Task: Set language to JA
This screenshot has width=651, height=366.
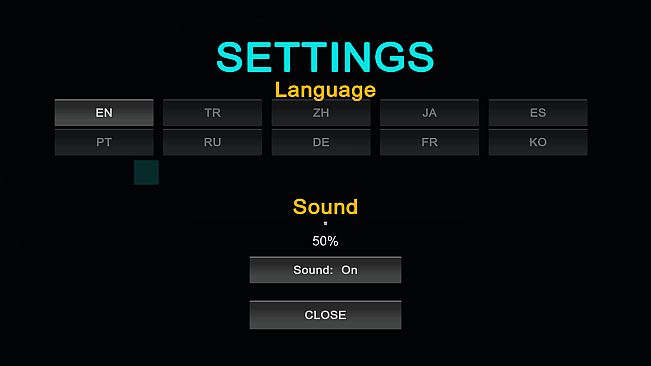Action: (x=429, y=112)
